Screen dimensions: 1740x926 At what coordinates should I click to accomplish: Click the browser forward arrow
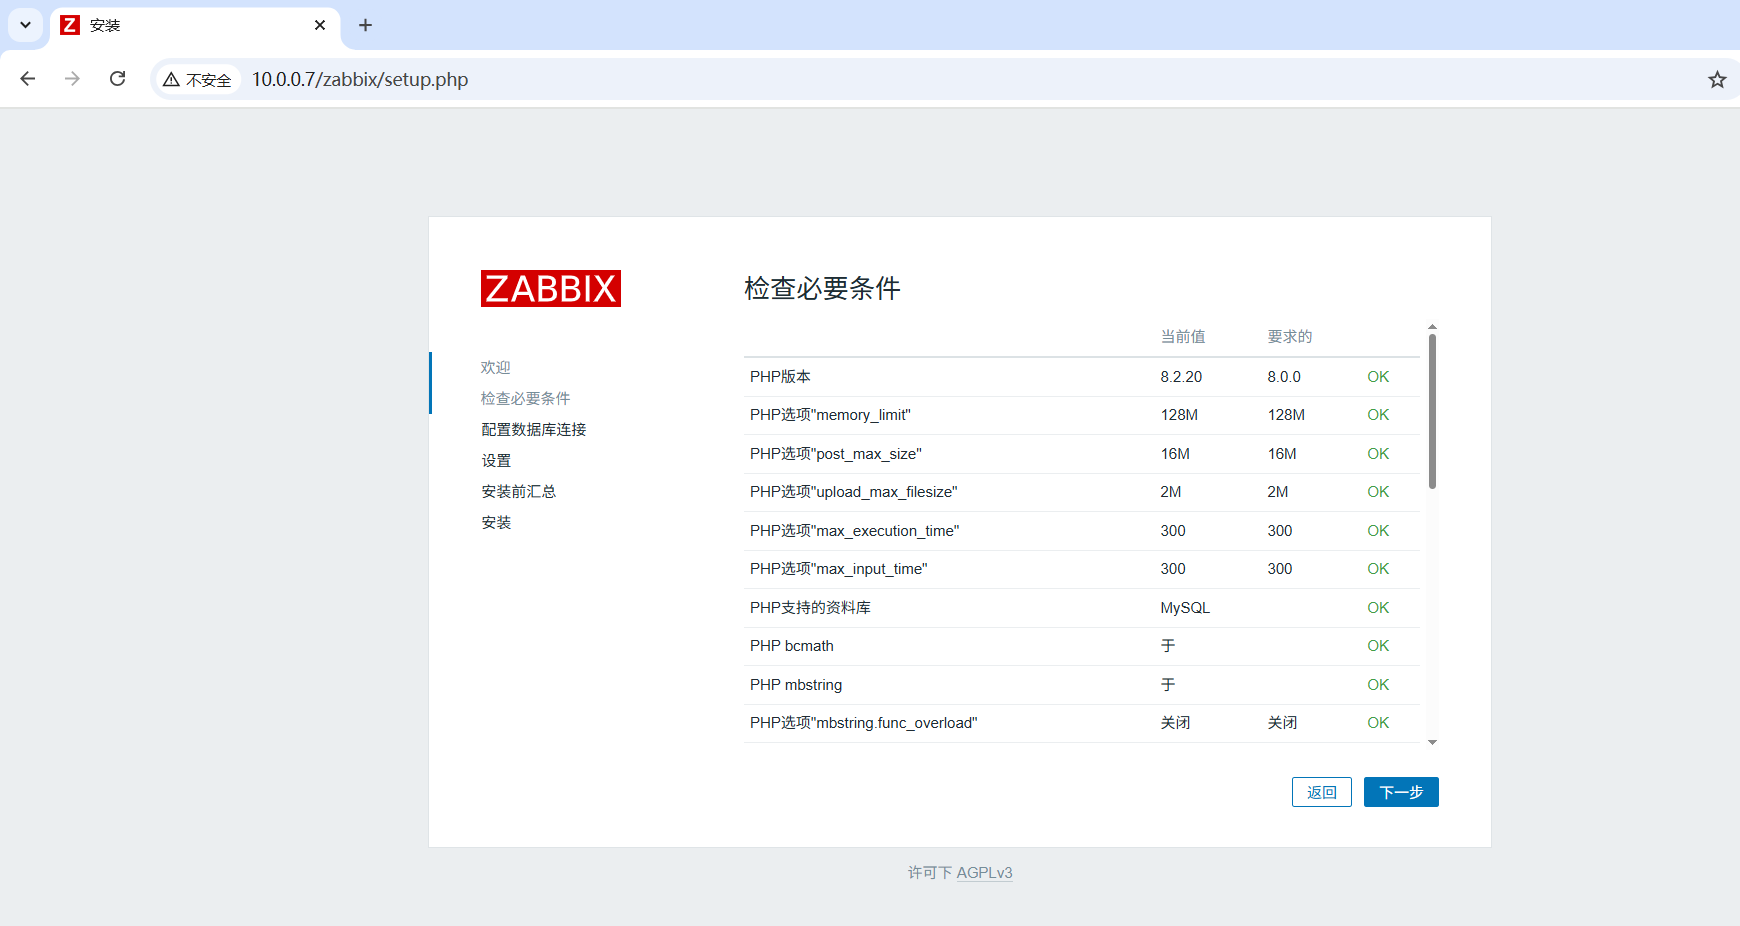pos(72,79)
